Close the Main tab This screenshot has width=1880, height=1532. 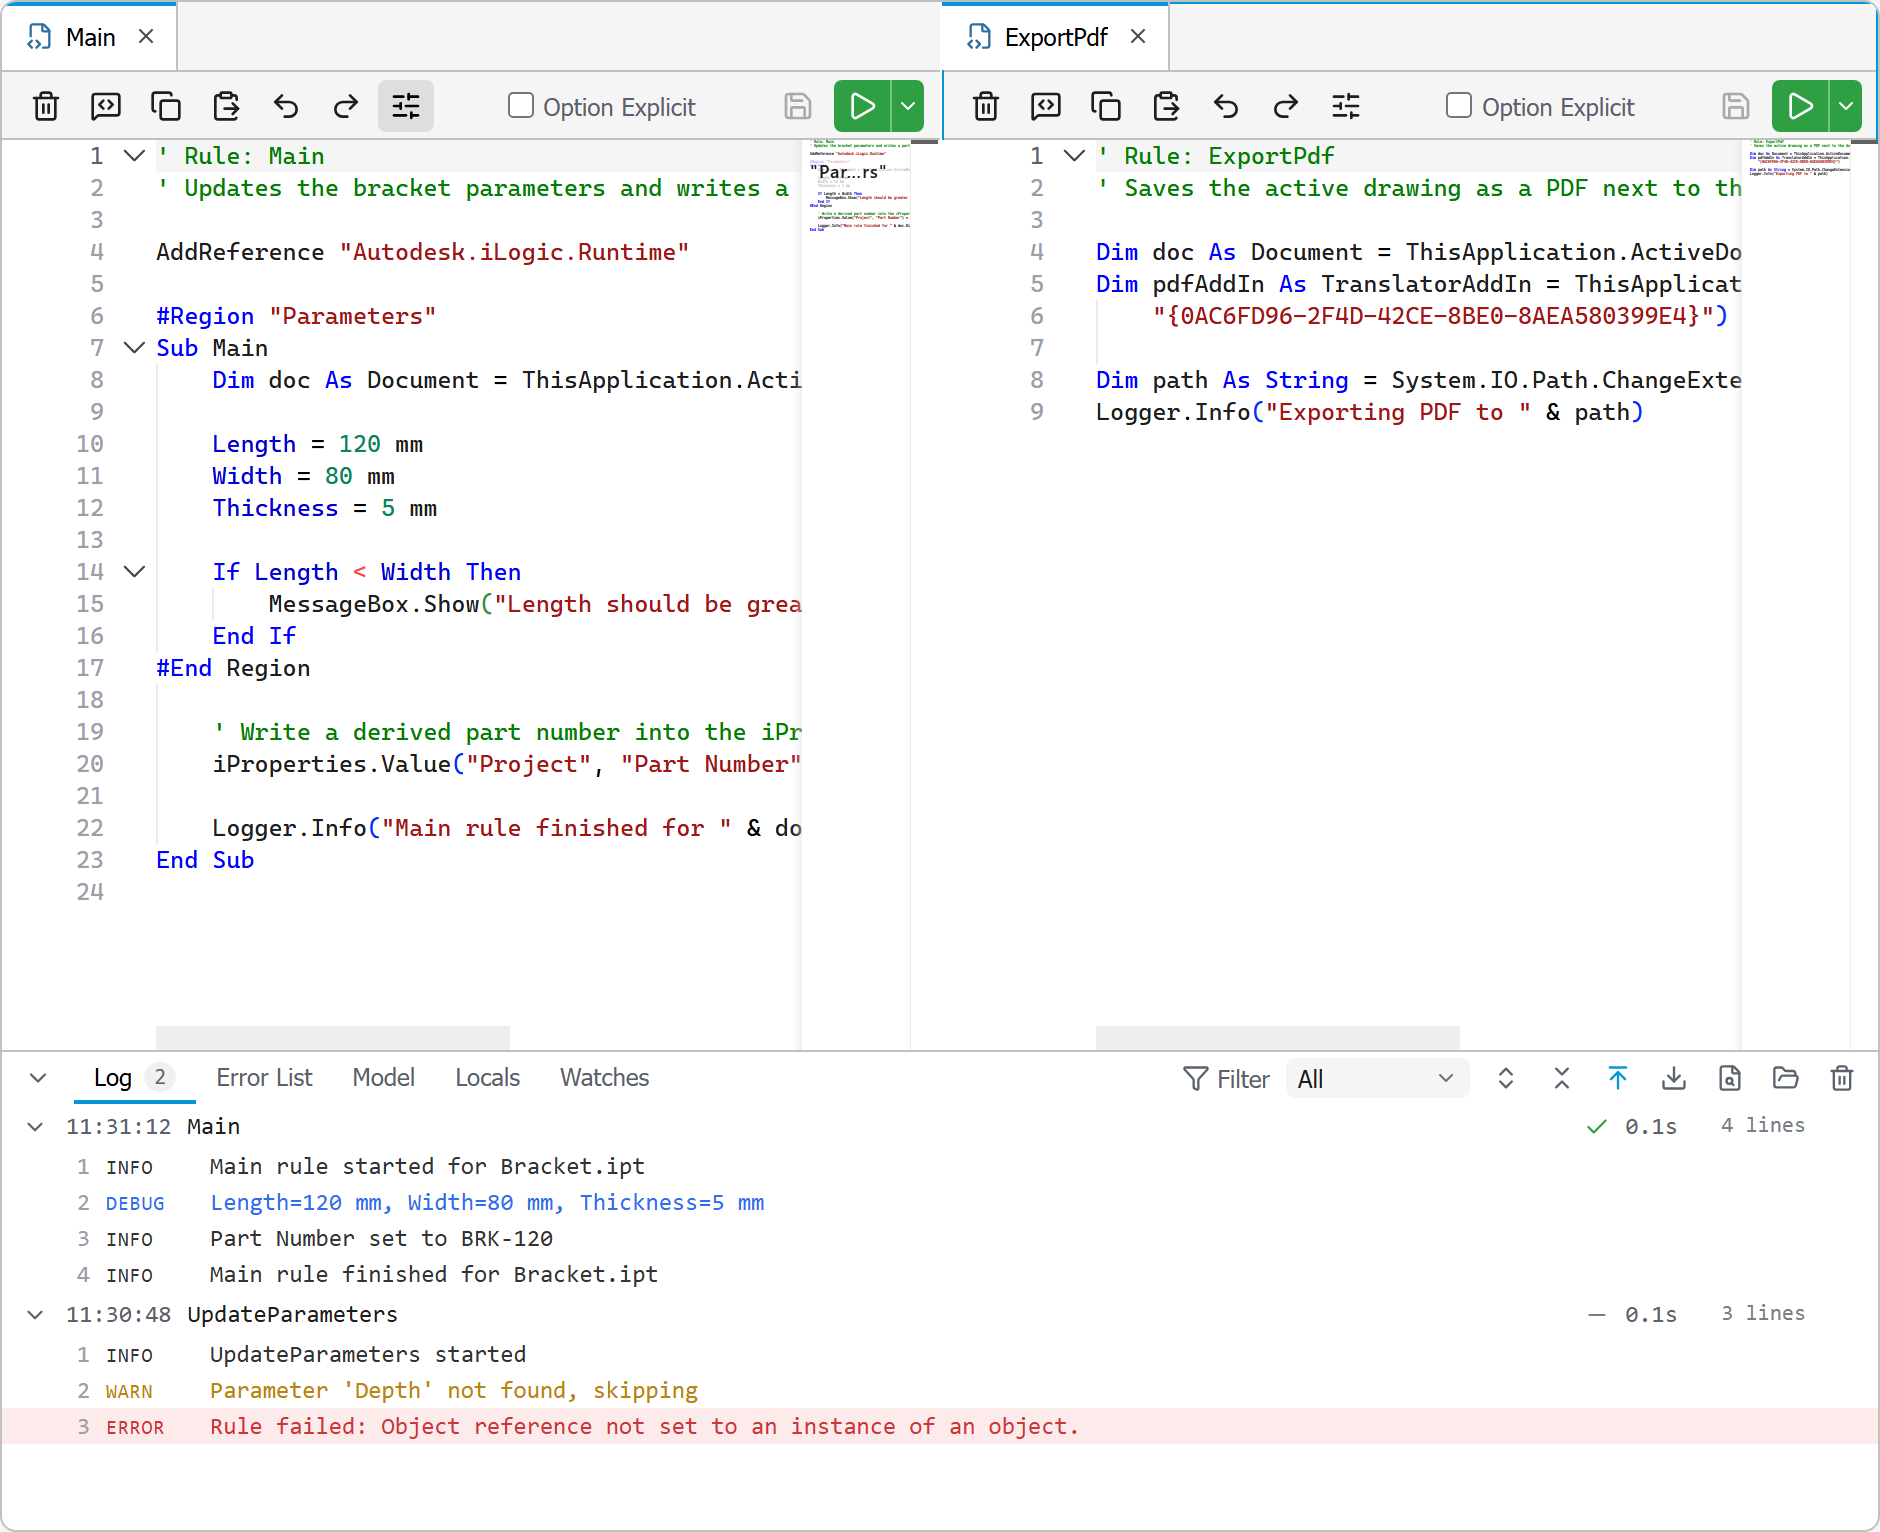coord(146,37)
